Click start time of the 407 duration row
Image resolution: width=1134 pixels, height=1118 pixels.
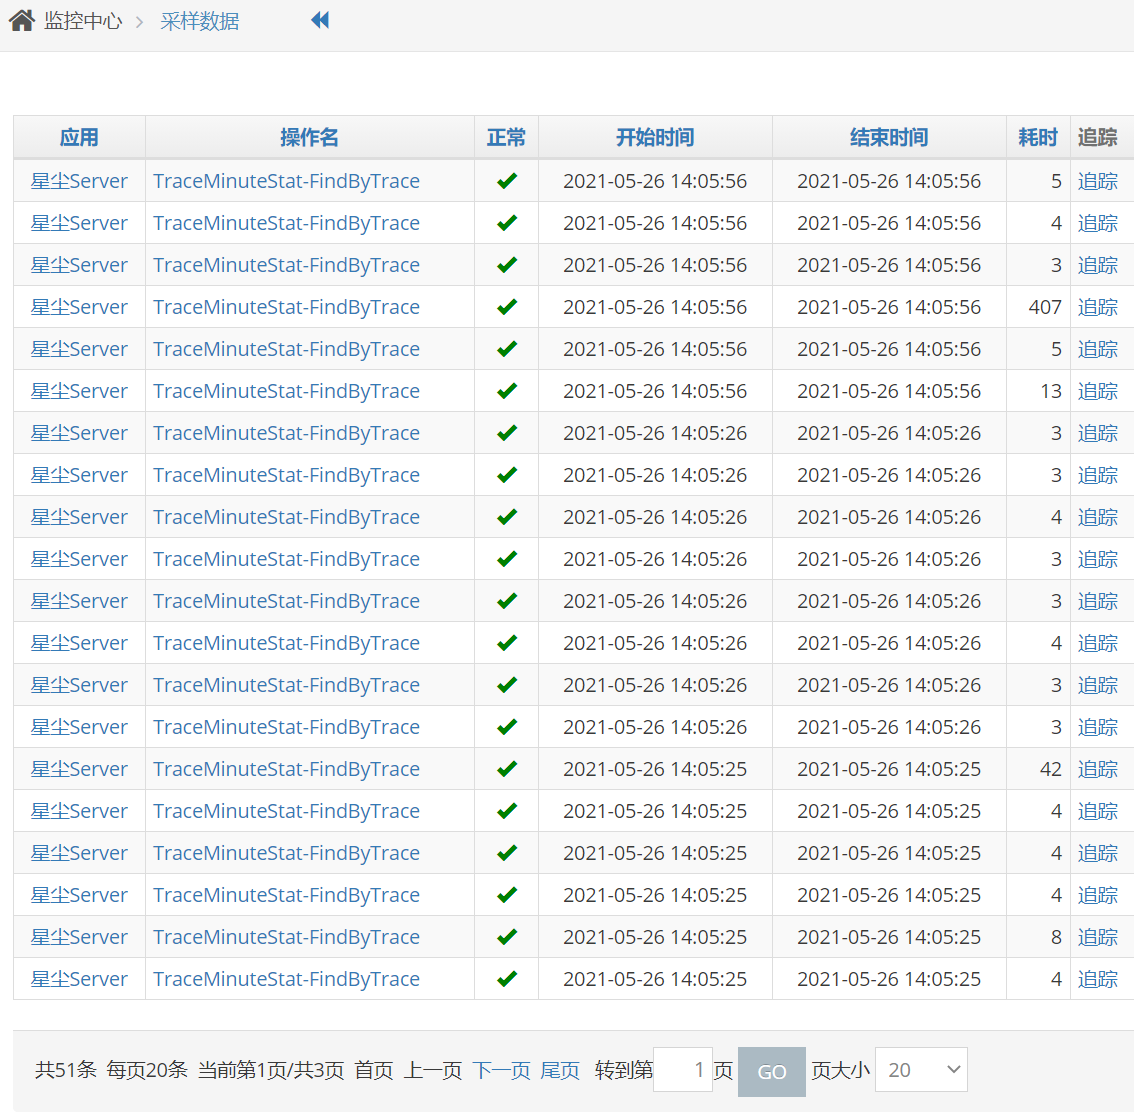[655, 307]
